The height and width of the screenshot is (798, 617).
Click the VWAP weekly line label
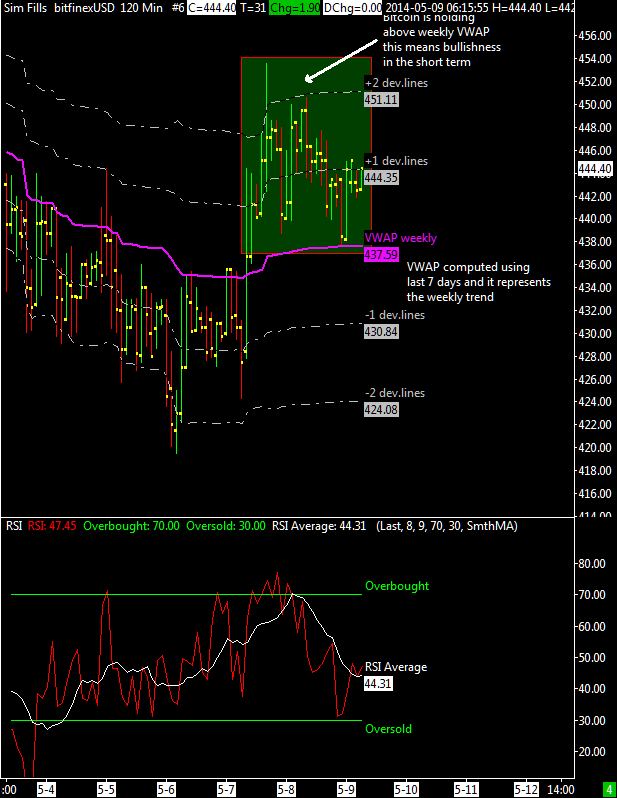pyautogui.click(x=400, y=238)
